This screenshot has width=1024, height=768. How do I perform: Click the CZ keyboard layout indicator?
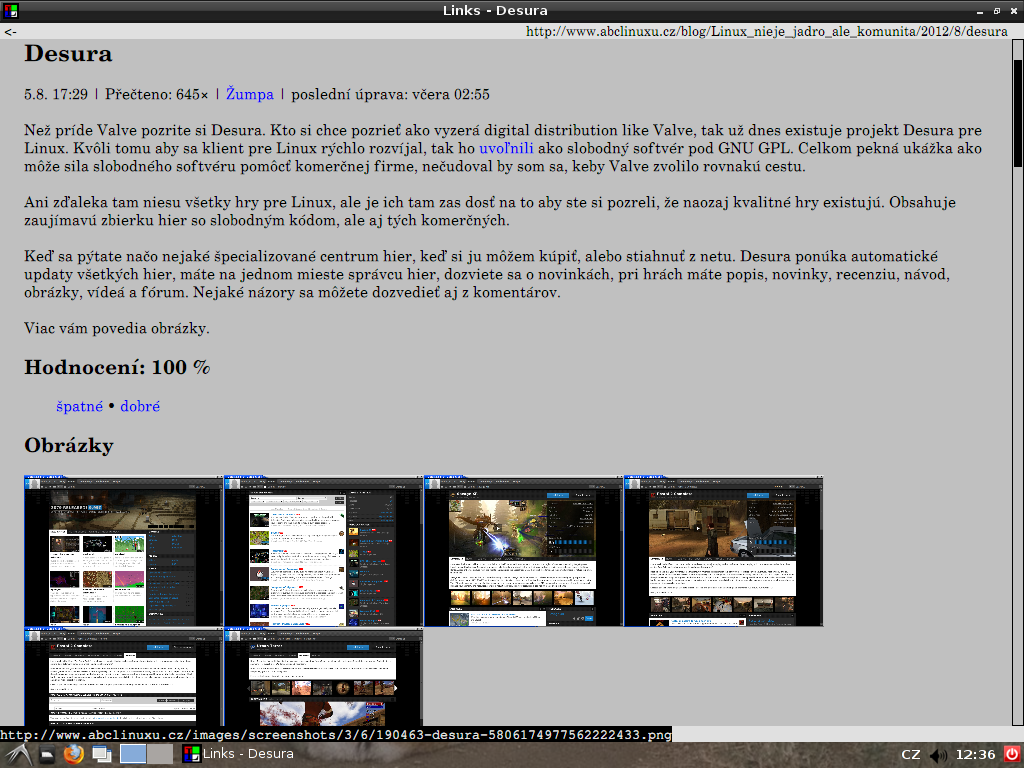point(910,755)
